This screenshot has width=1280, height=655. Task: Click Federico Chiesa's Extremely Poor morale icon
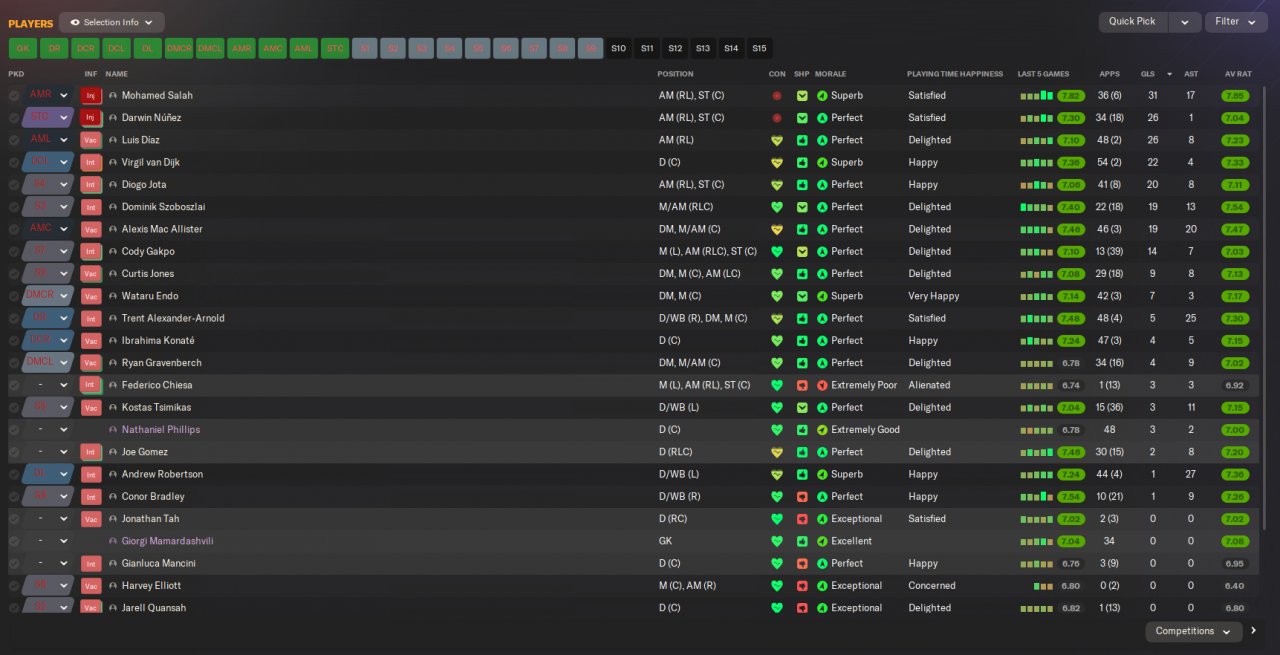(822, 385)
